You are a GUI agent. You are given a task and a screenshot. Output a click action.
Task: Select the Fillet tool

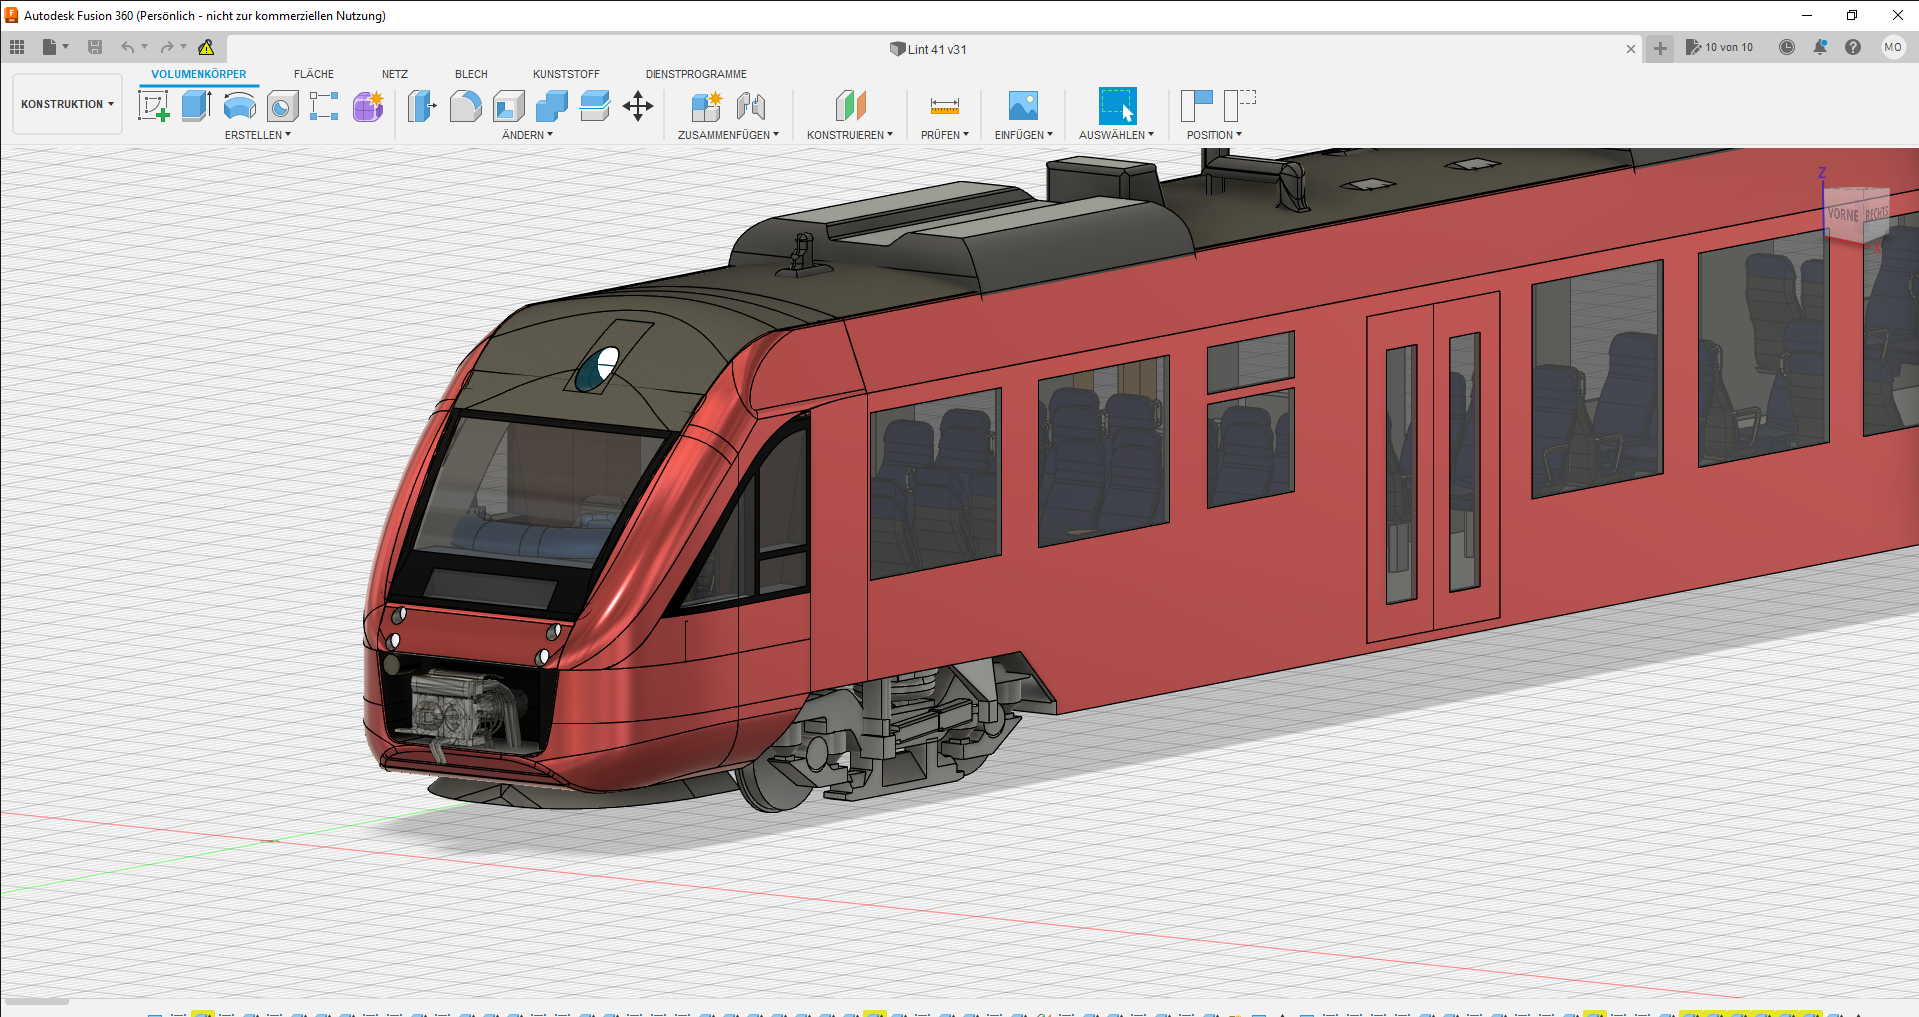(x=466, y=106)
